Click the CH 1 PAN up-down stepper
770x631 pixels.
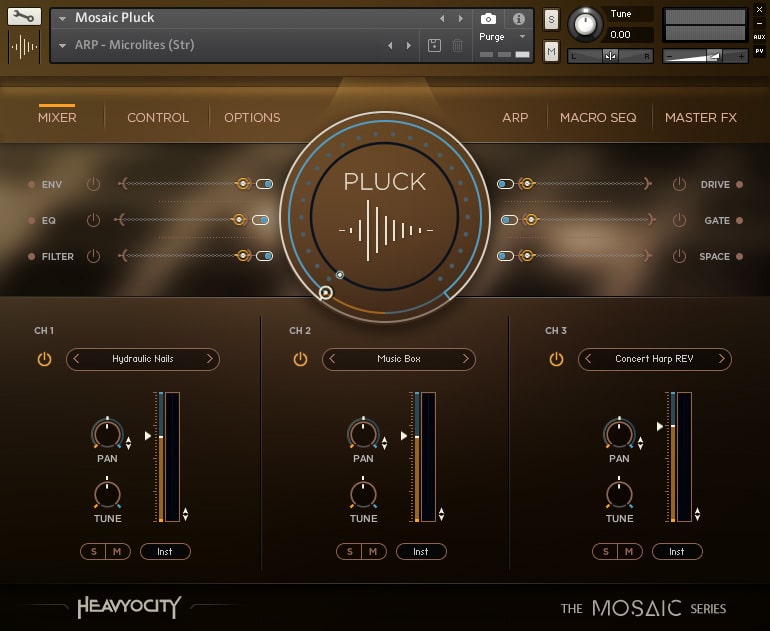(x=129, y=443)
